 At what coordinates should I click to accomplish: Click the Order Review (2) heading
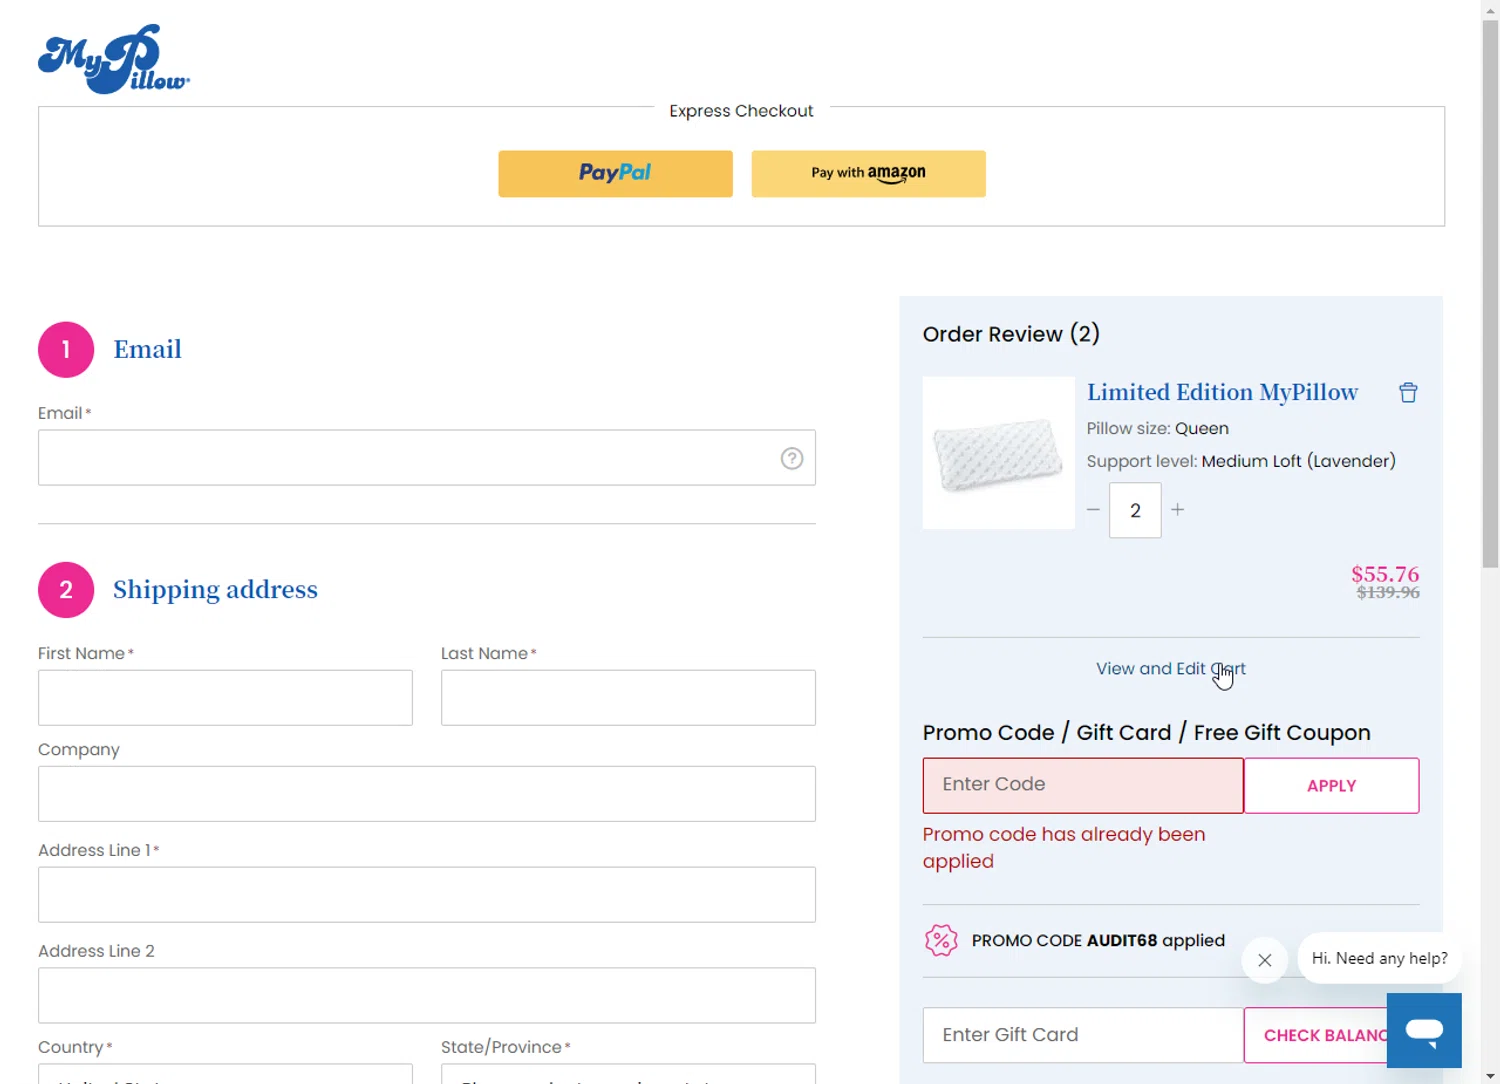click(1011, 334)
